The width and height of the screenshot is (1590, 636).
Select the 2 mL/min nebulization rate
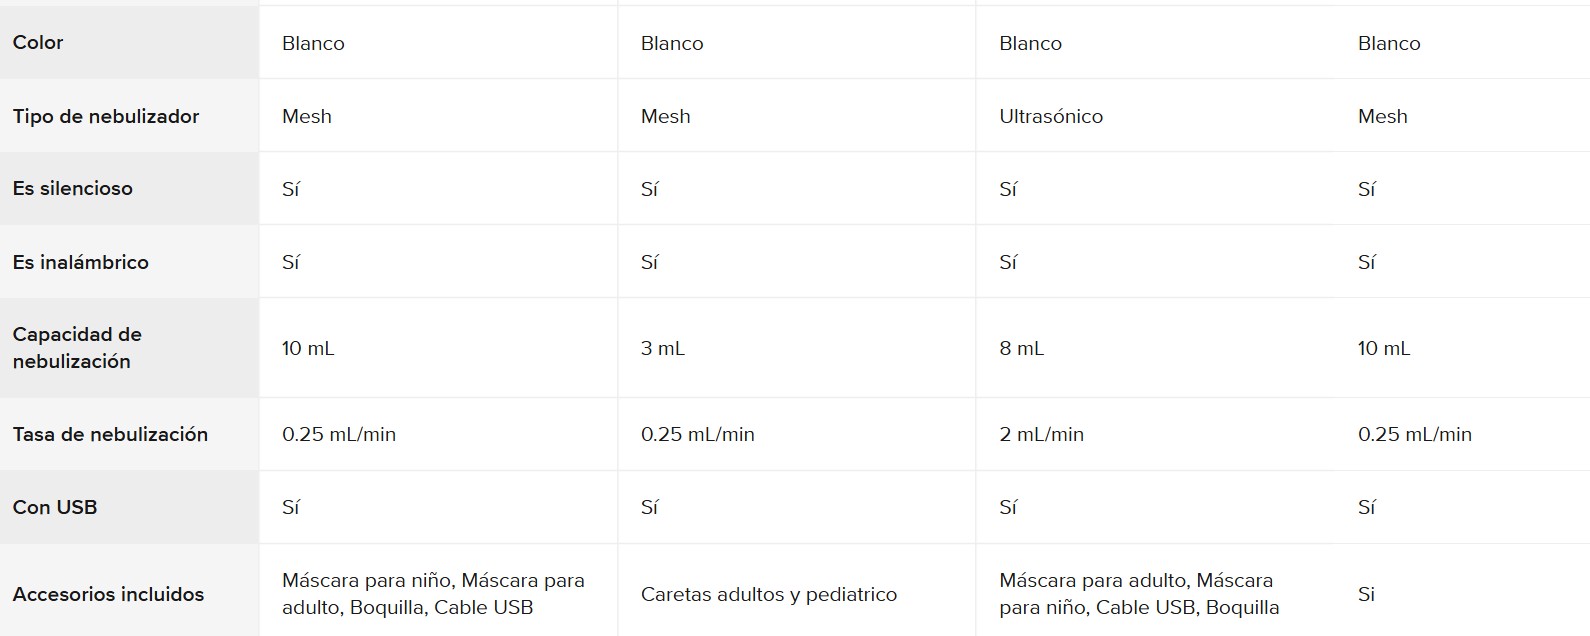1041,434
